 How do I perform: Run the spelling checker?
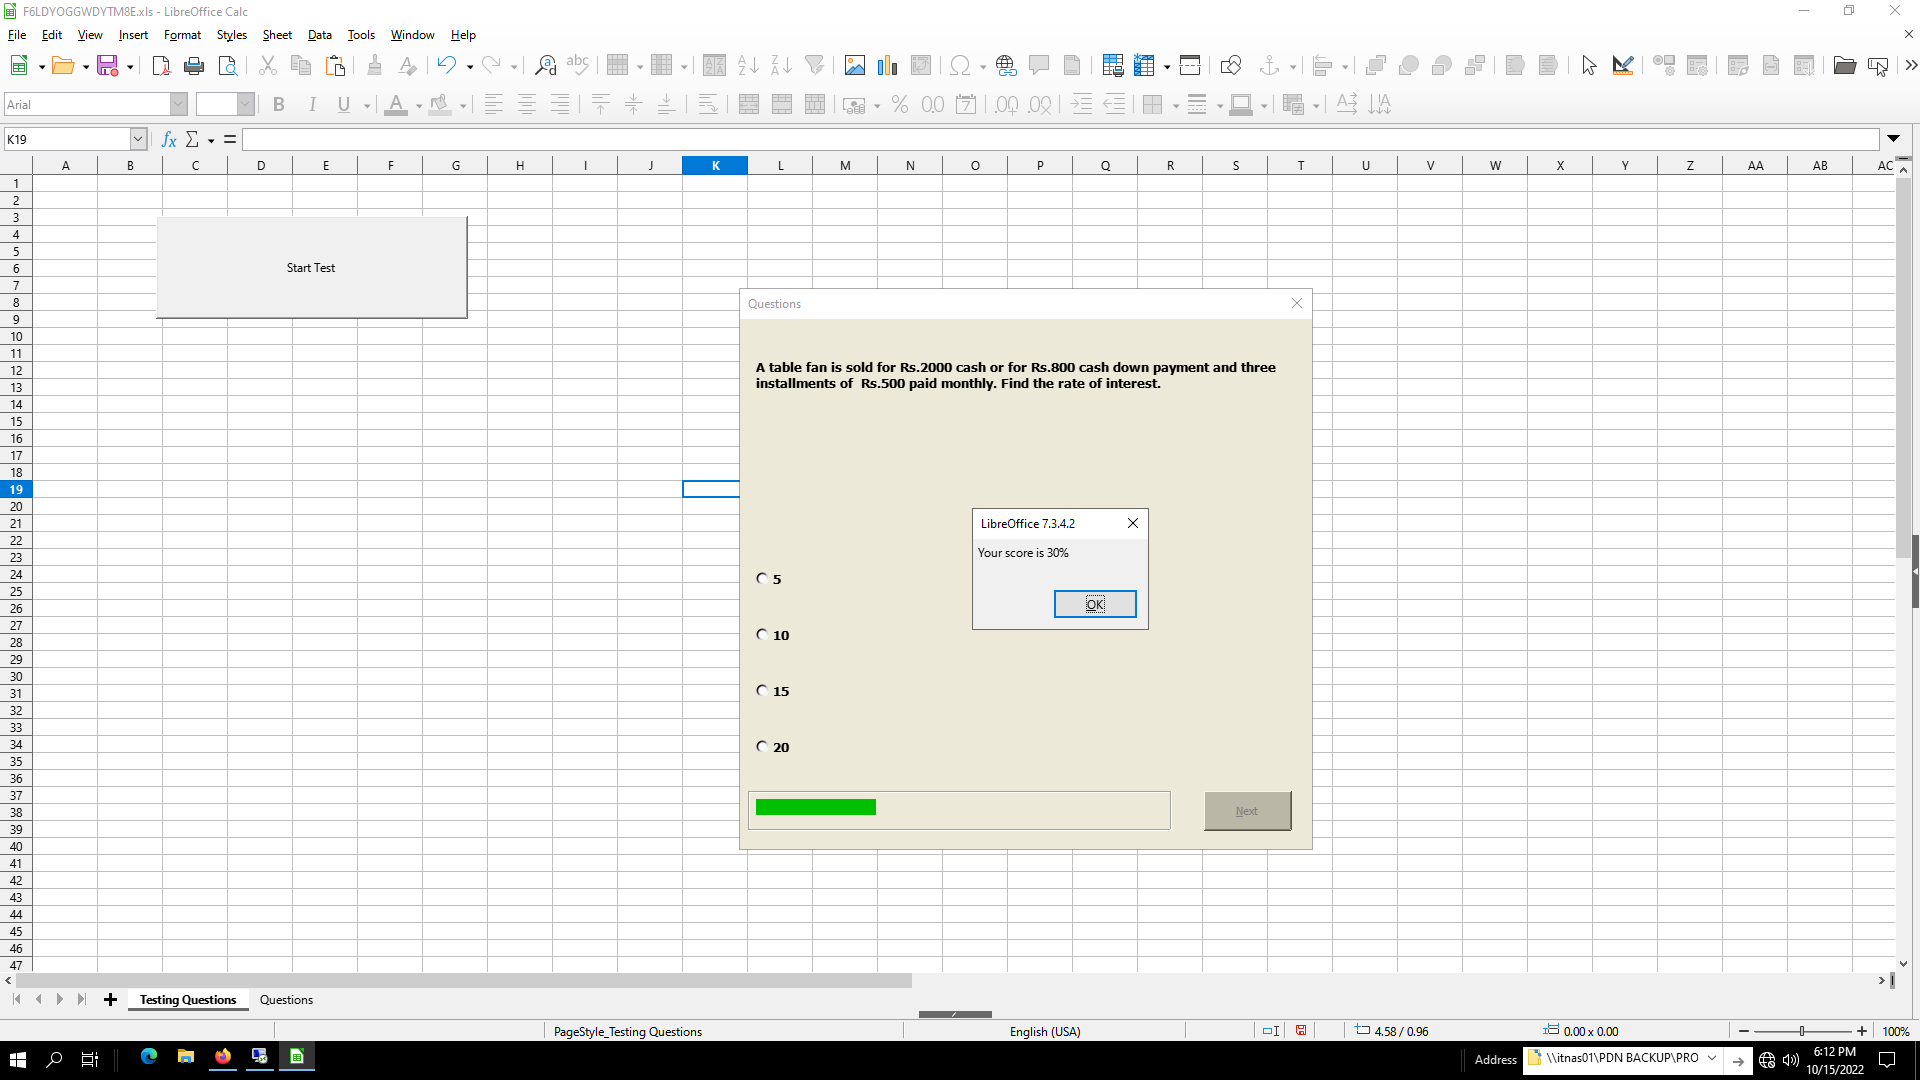click(578, 65)
